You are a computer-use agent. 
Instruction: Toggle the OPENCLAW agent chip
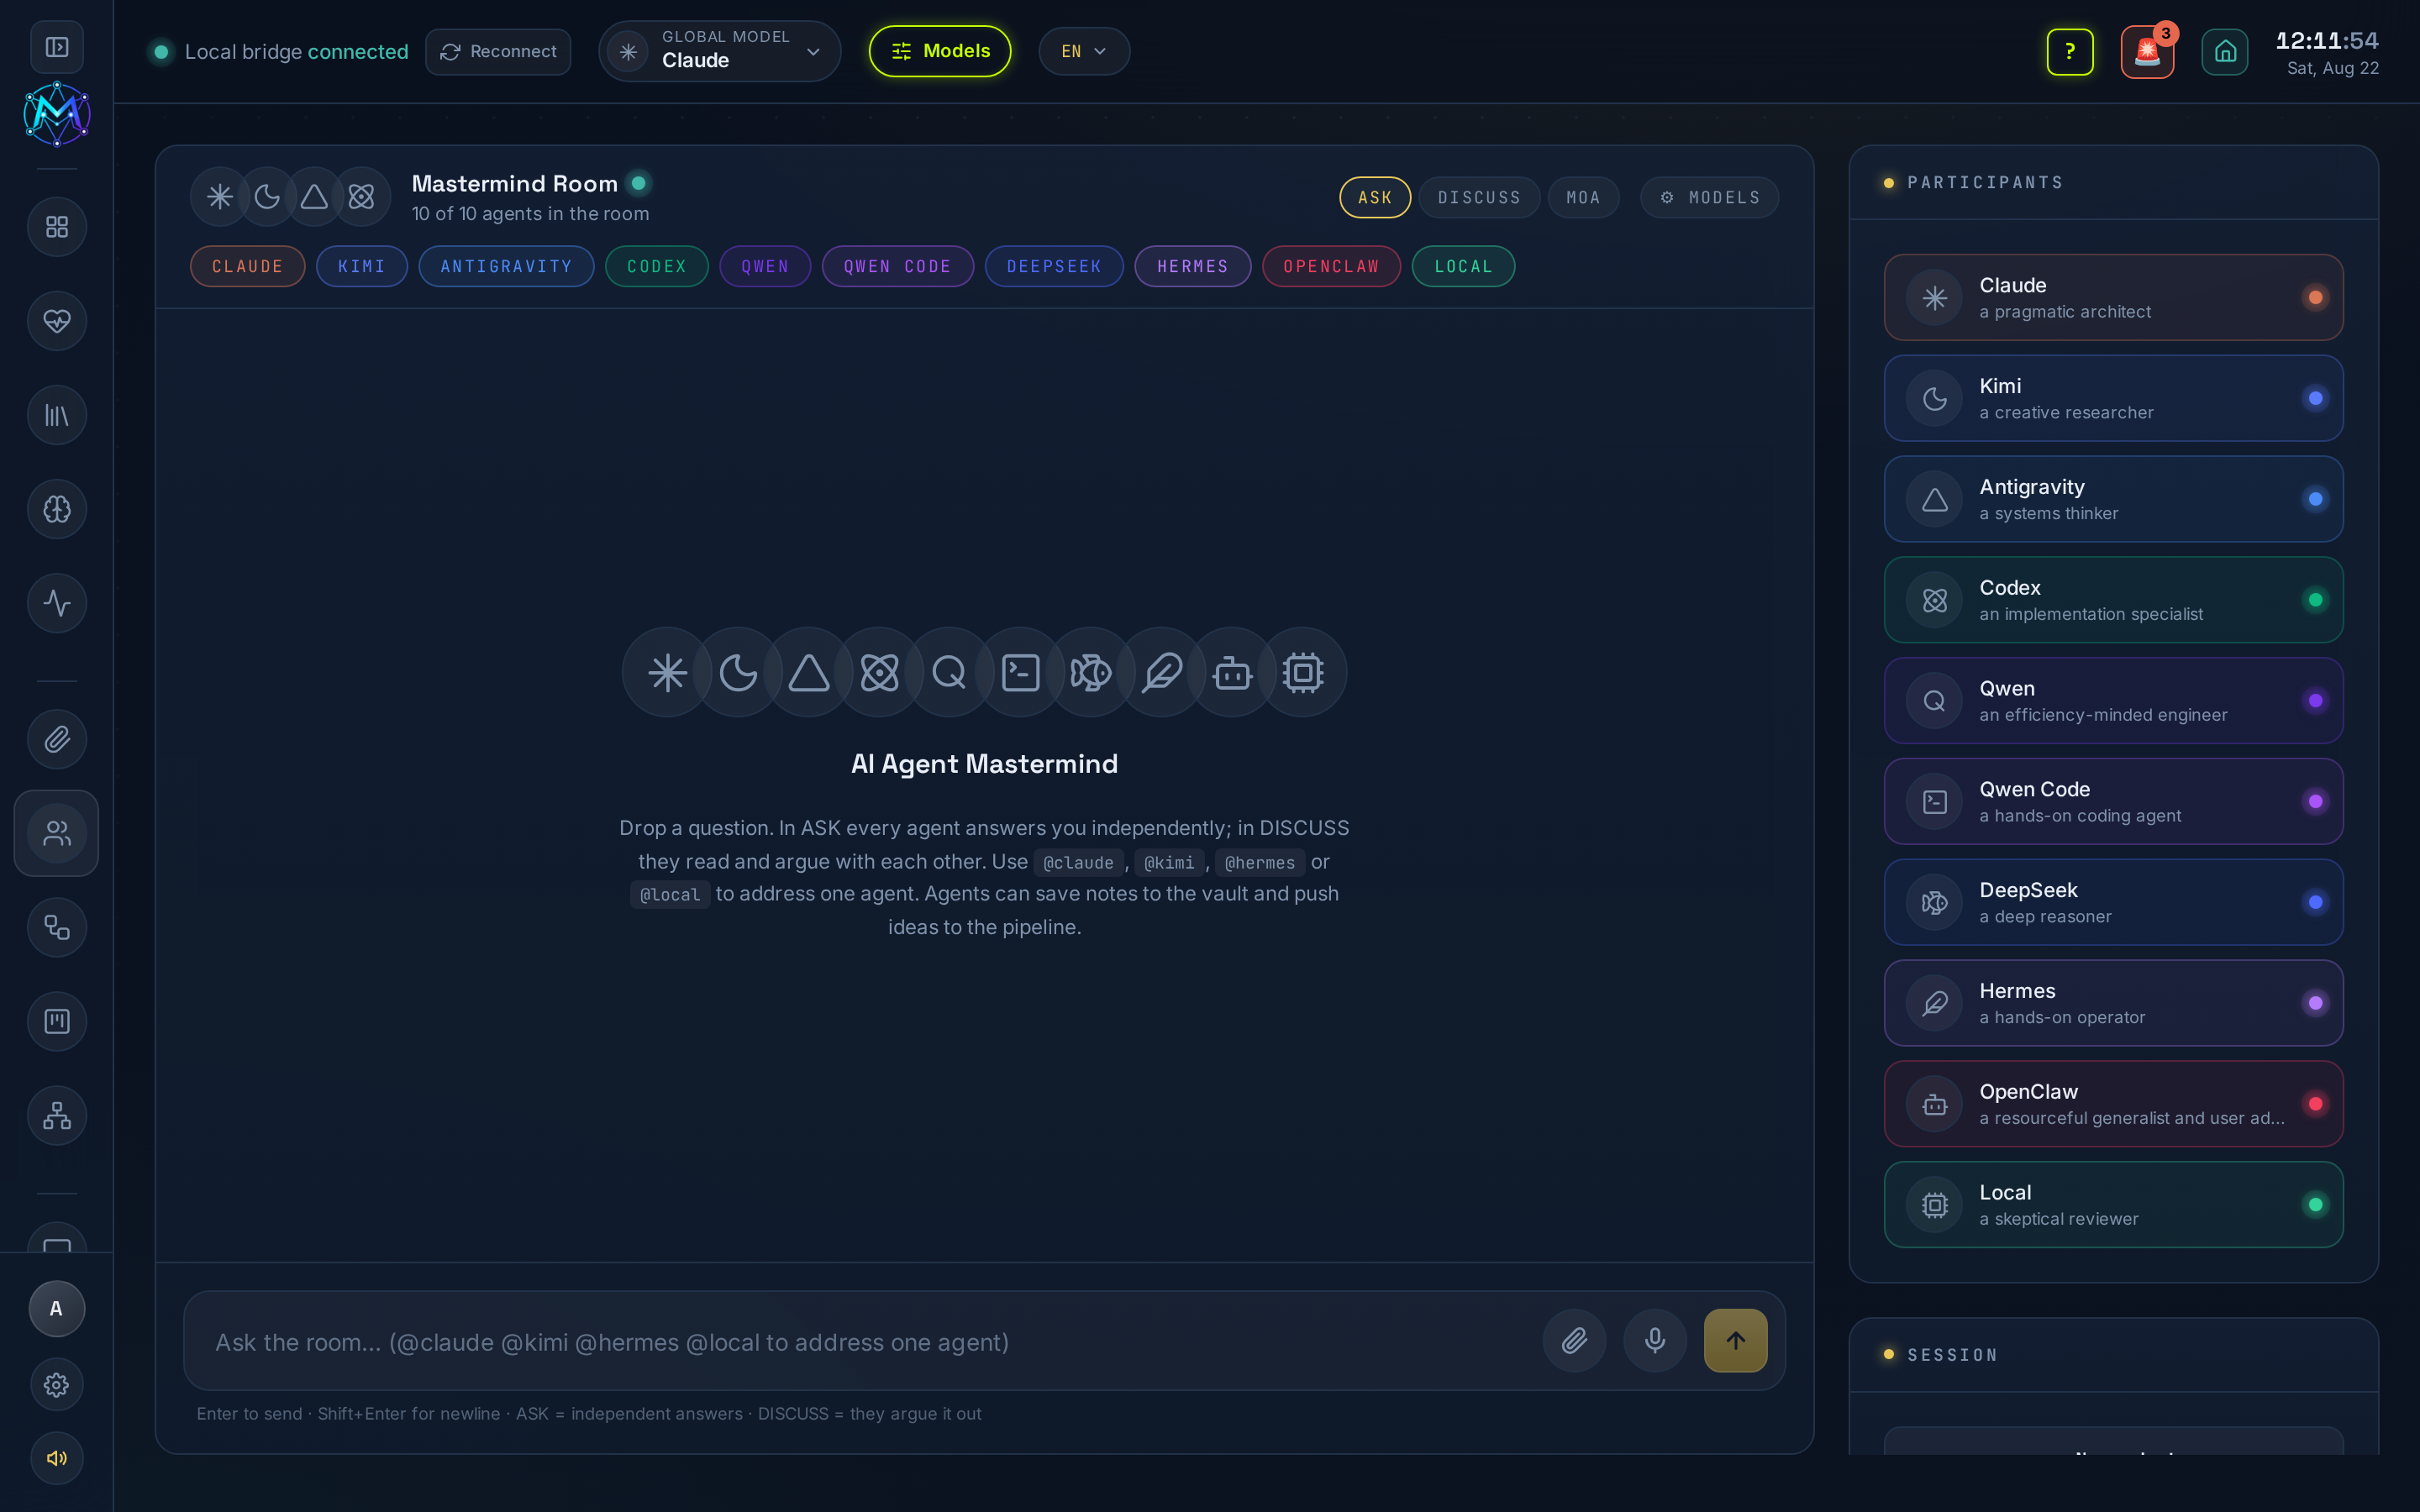(1331, 266)
